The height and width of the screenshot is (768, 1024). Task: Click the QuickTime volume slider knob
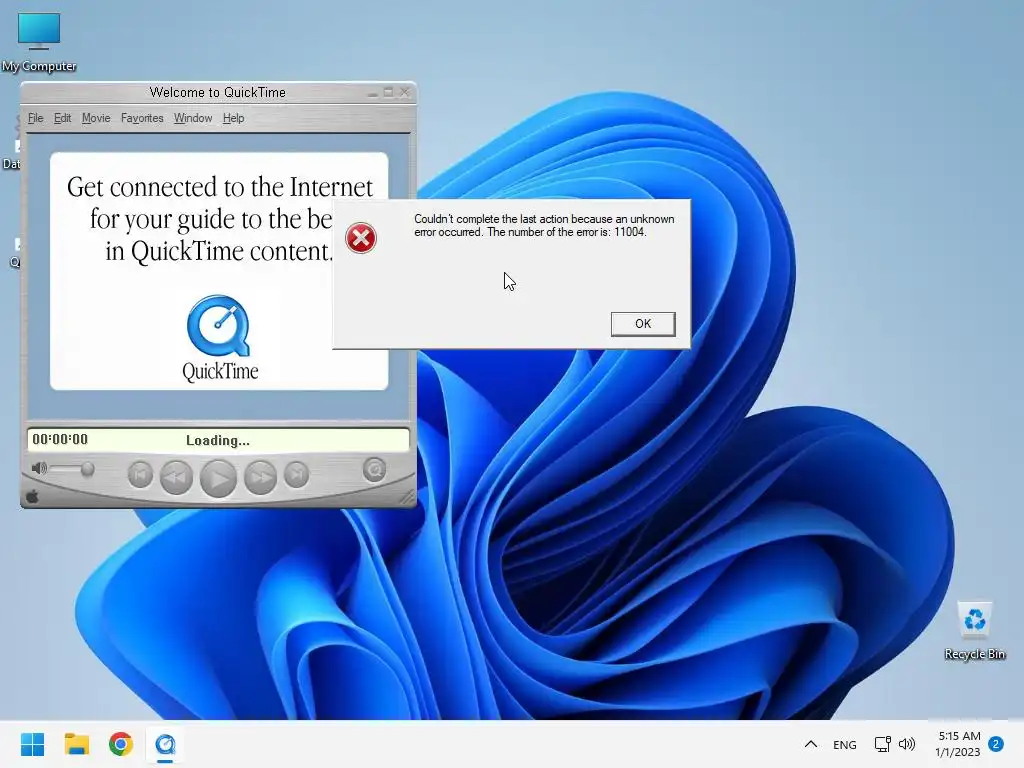[x=87, y=469]
